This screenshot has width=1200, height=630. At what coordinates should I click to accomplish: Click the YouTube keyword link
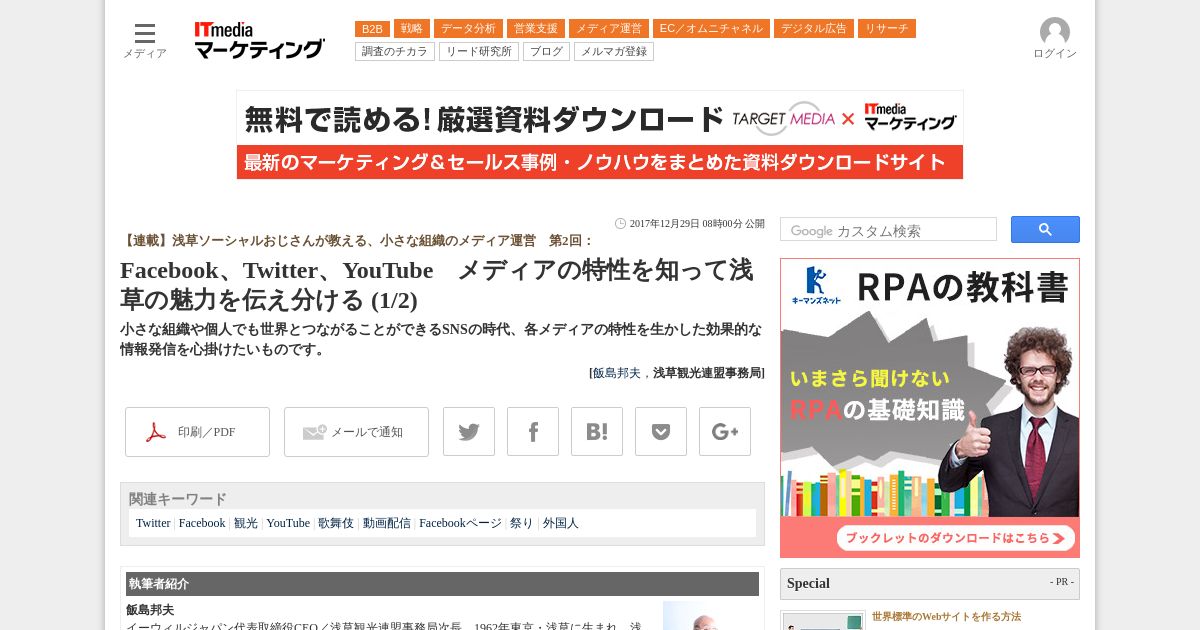click(x=288, y=523)
